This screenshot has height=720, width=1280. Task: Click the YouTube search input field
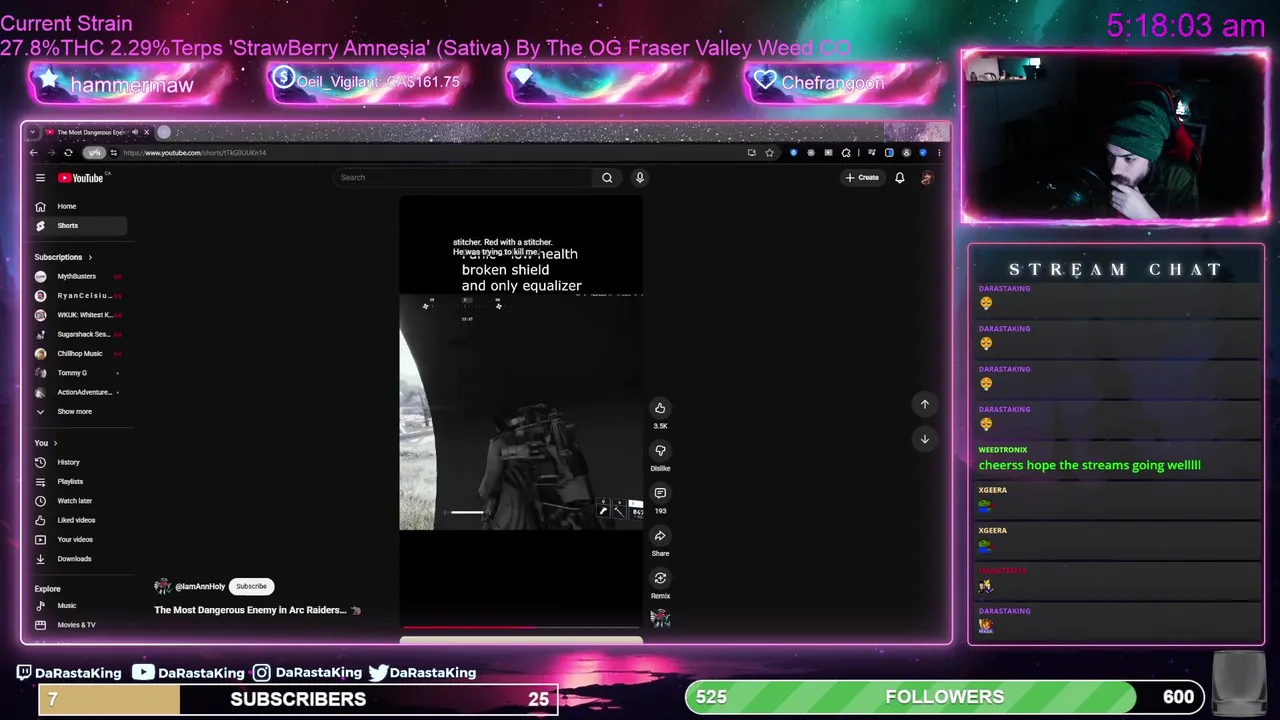pos(463,178)
